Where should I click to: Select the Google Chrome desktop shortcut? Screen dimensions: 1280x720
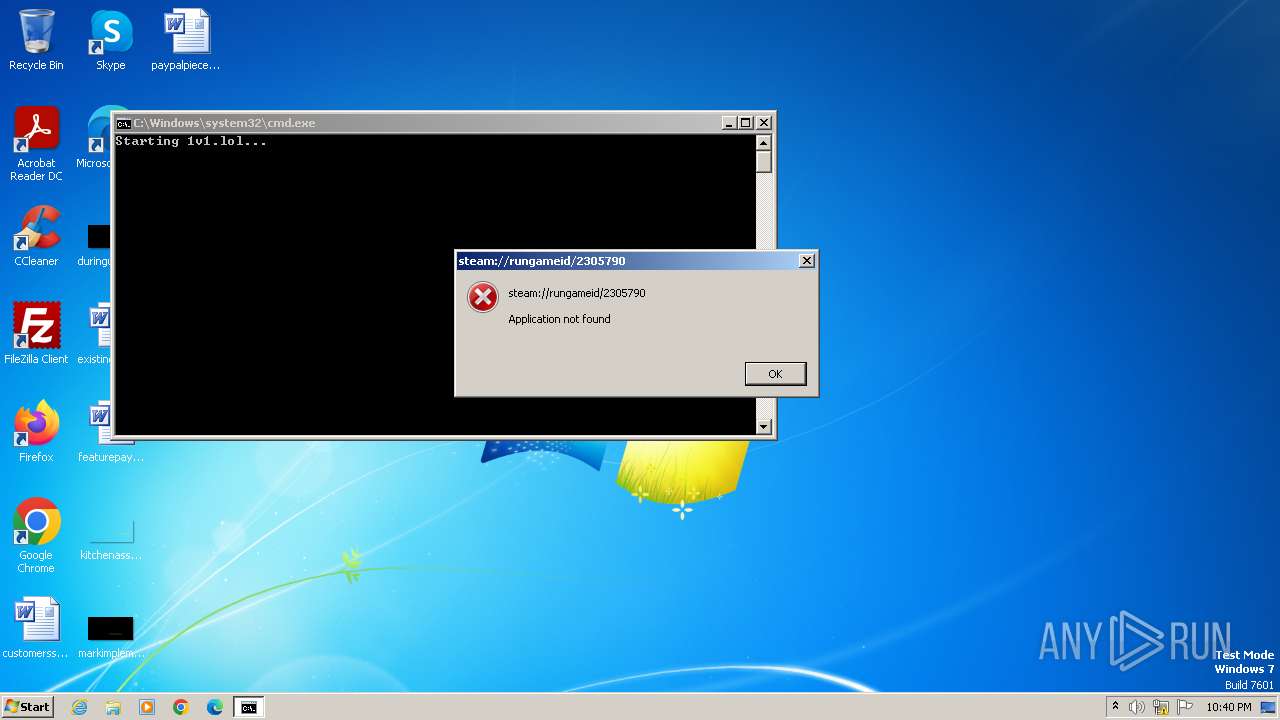tap(37, 535)
